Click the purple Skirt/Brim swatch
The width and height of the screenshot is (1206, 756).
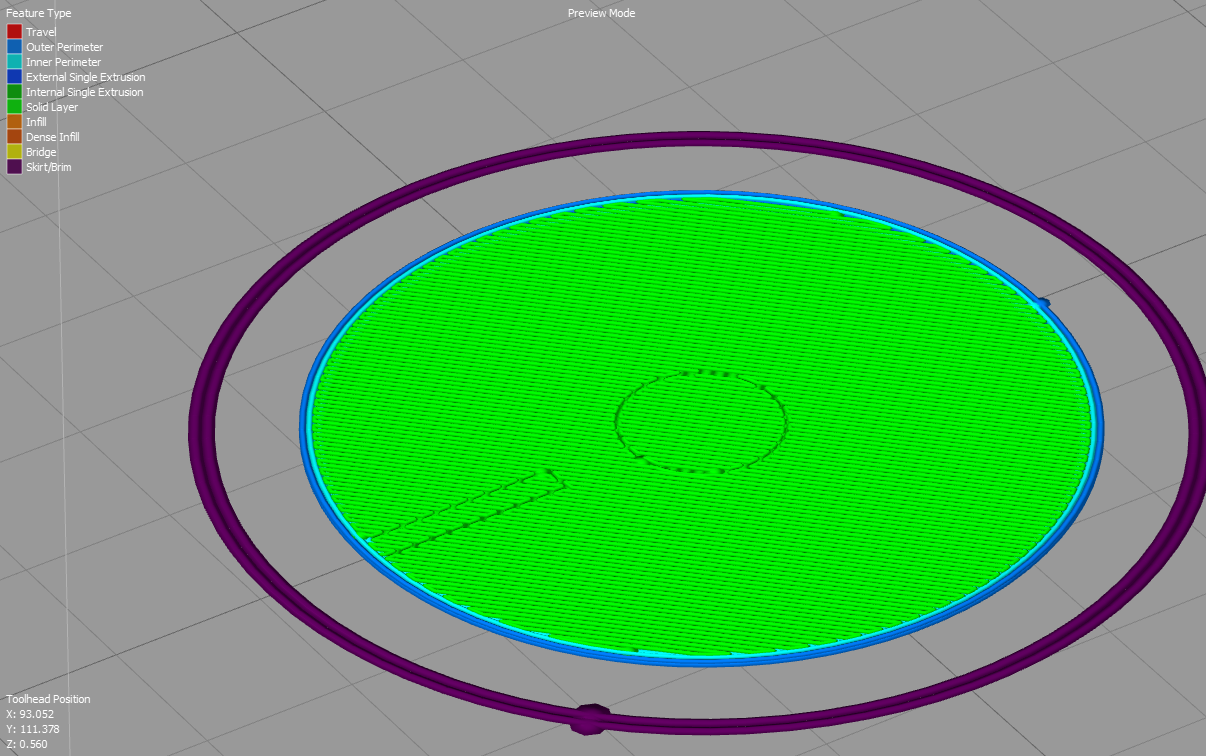point(14,167)
